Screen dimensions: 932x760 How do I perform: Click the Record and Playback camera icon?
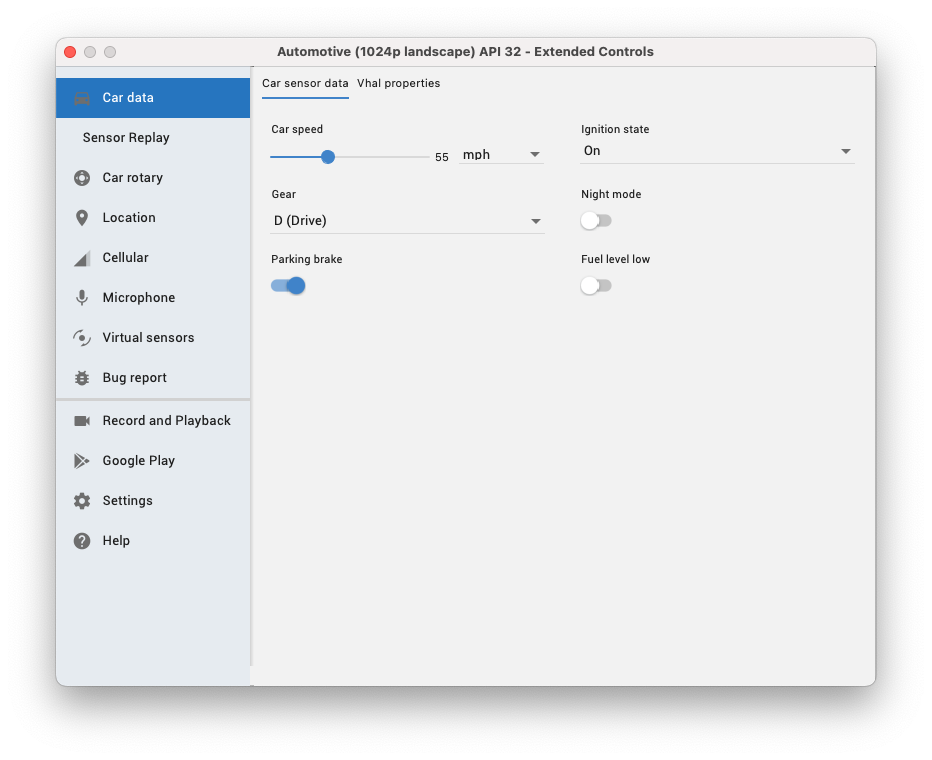[x=82, y=421]
